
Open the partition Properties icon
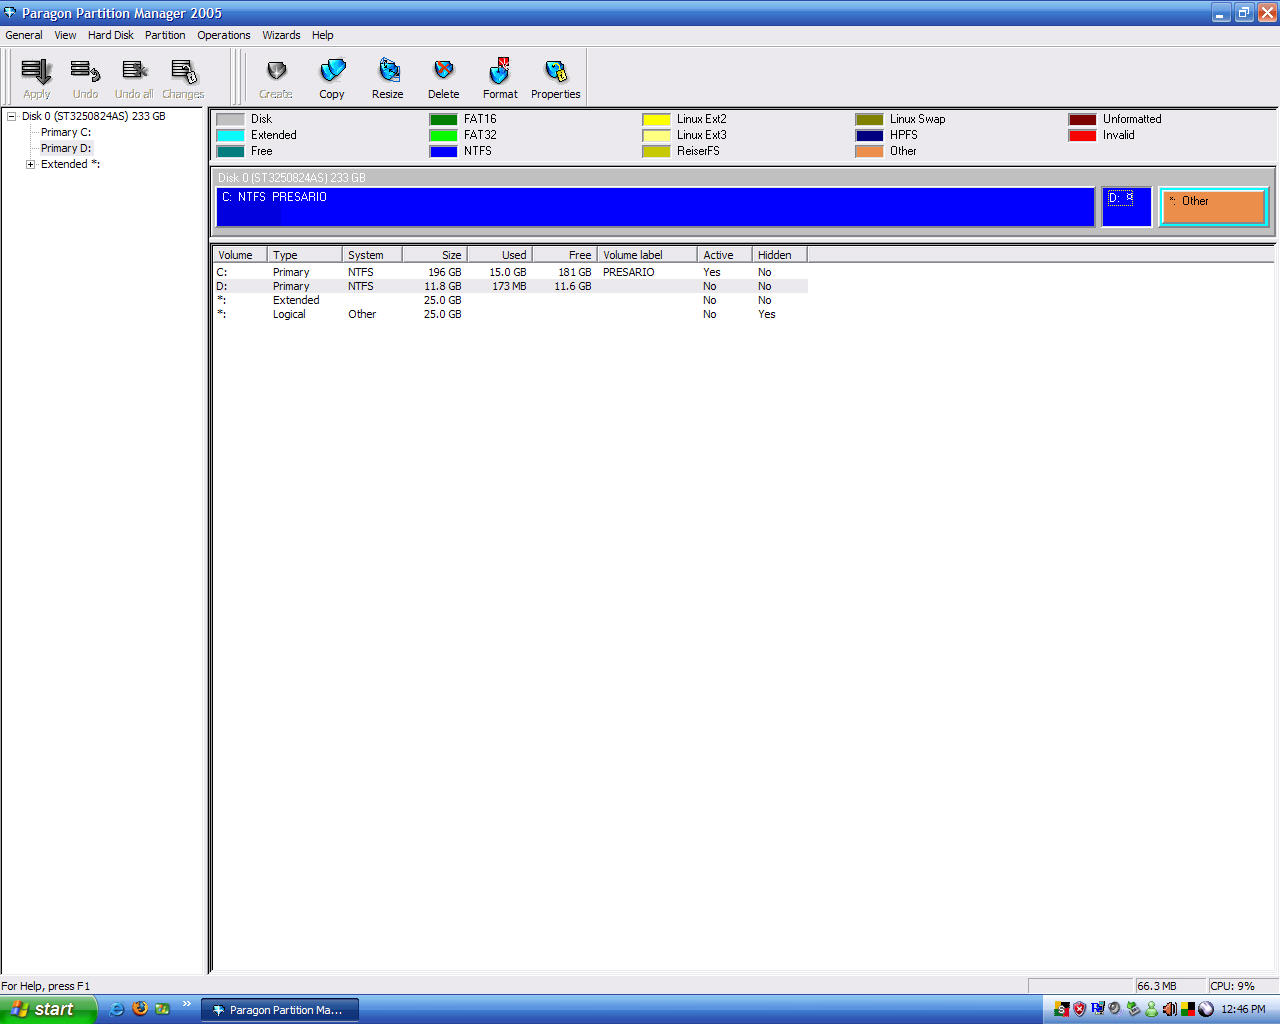[x=556, y=72]
